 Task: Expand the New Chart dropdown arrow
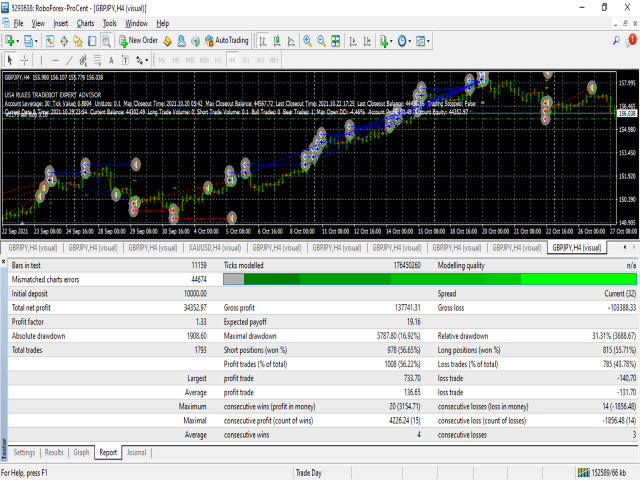click(18, 41)
